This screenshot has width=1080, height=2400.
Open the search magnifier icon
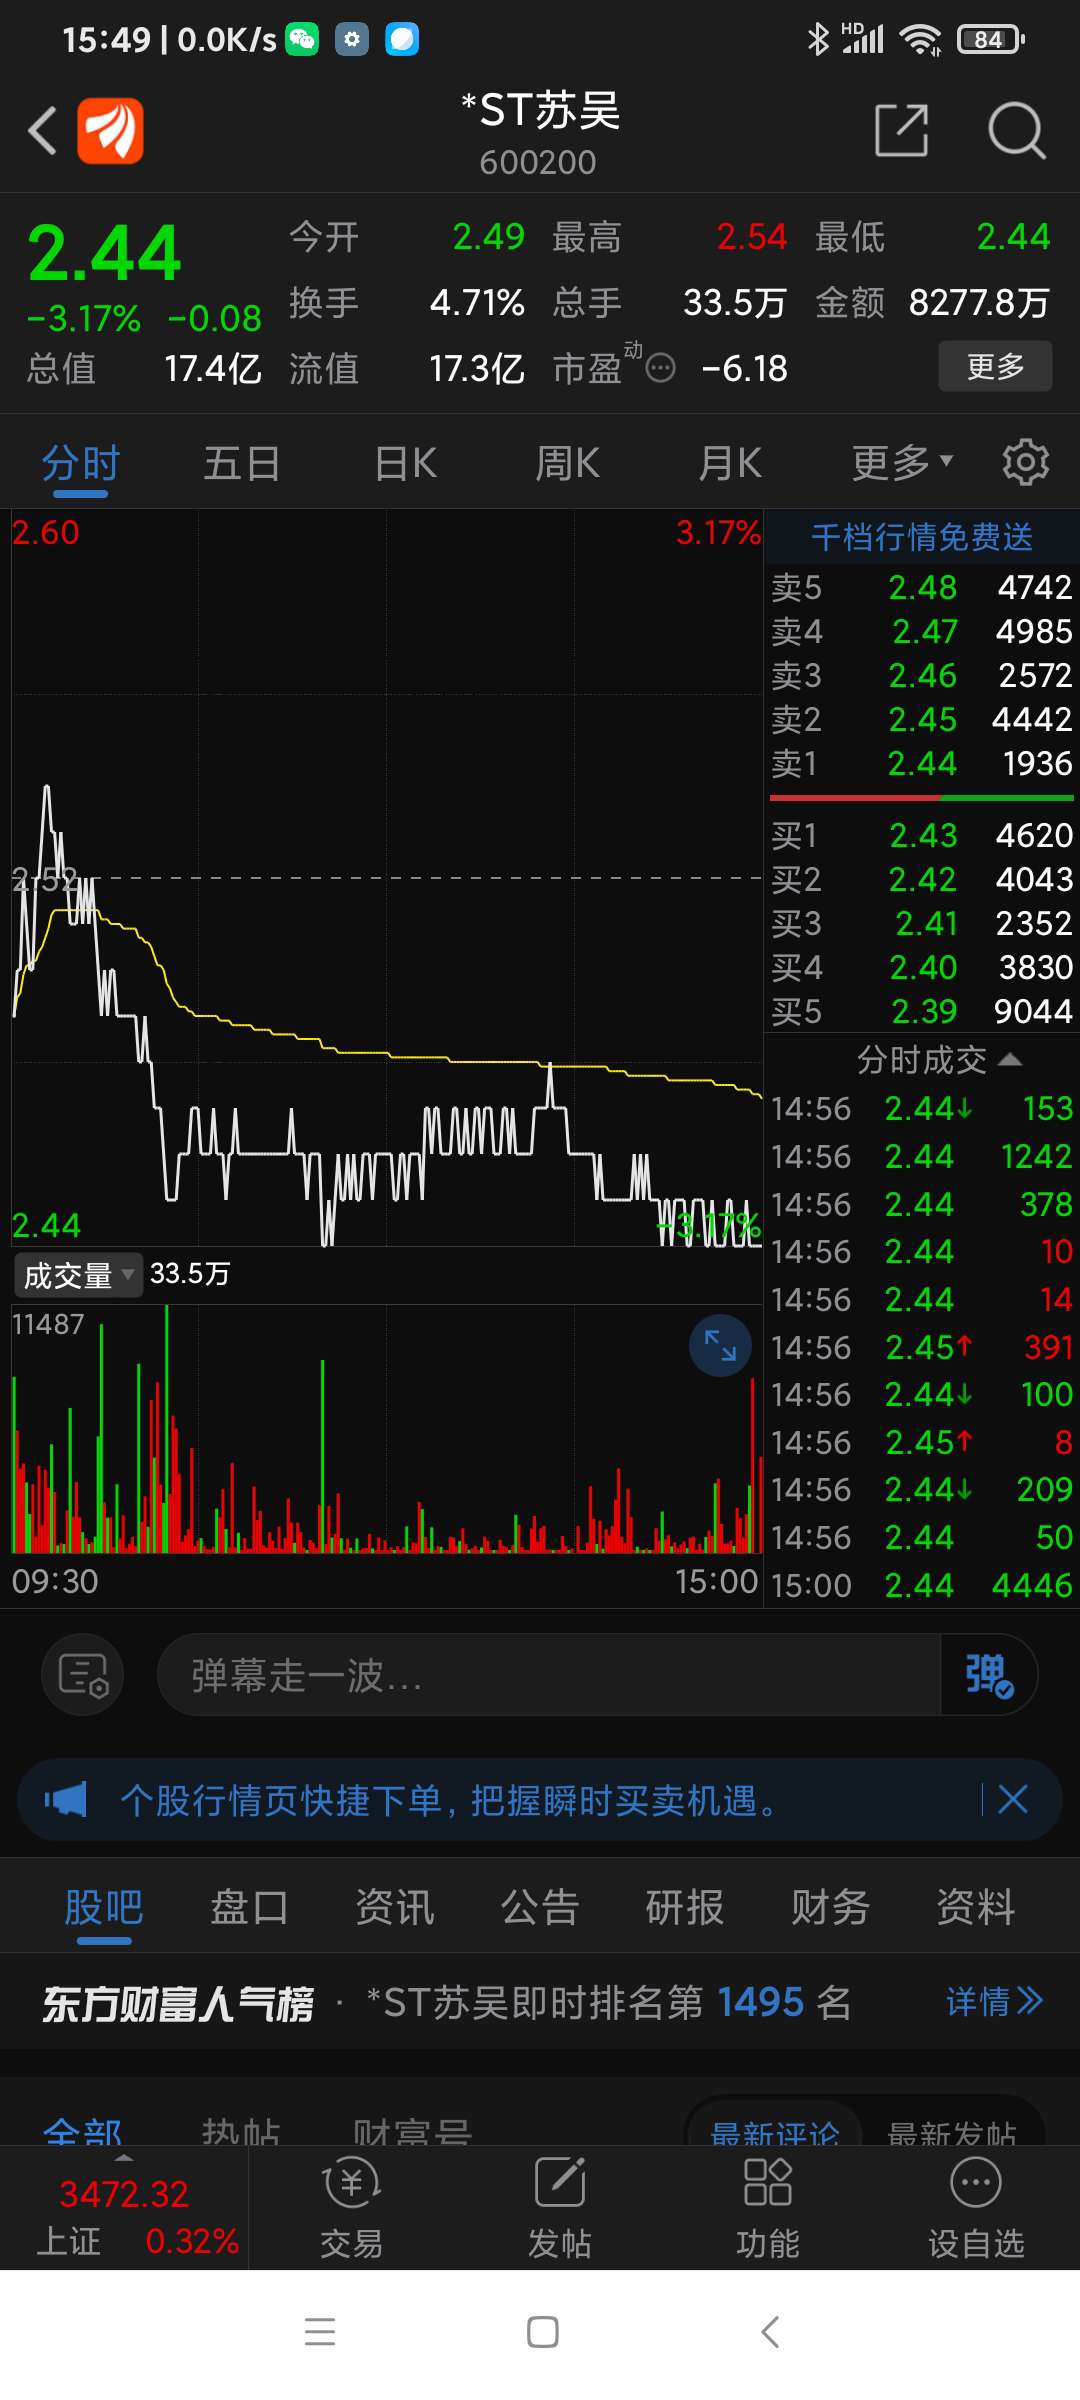click(1016, 130)
